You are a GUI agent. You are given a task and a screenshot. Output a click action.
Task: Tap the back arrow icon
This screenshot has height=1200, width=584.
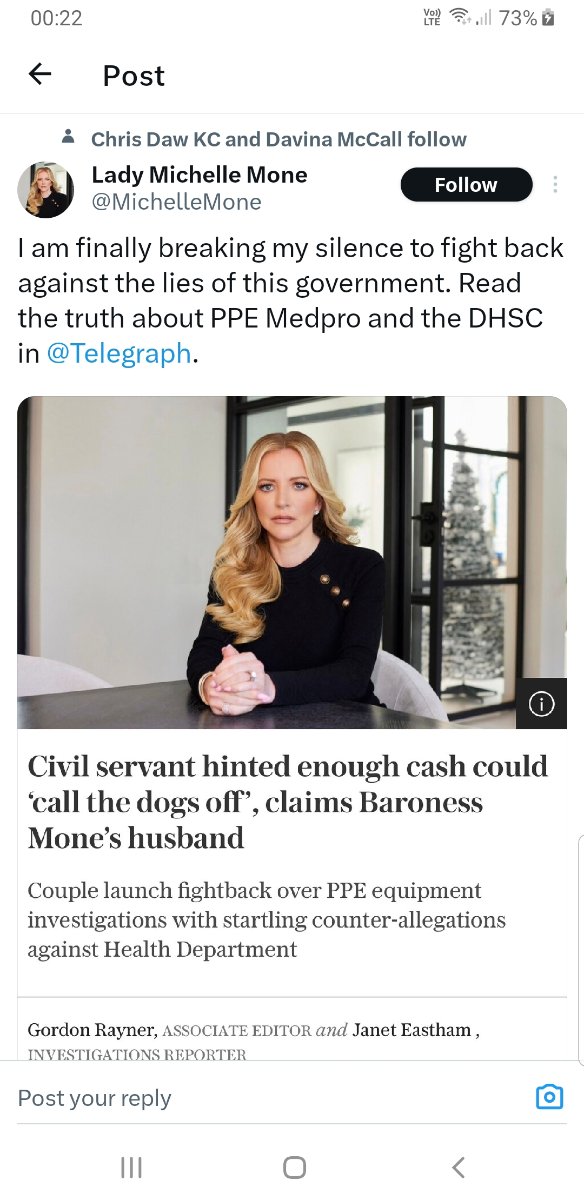pos(40,74)
